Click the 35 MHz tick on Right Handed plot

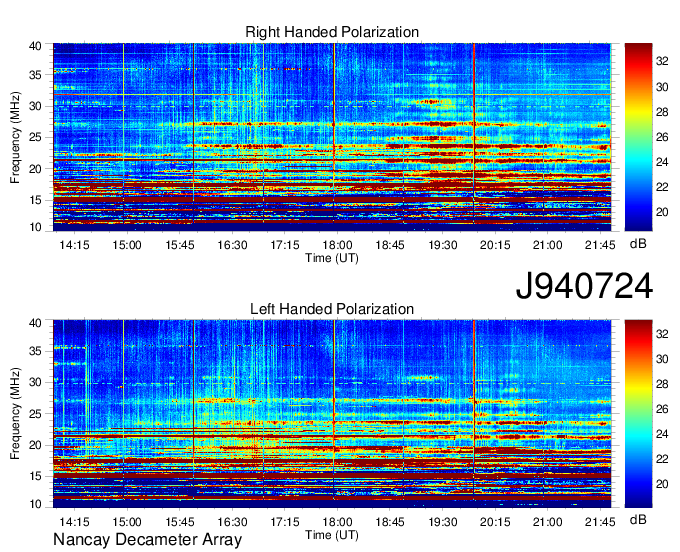35,75
